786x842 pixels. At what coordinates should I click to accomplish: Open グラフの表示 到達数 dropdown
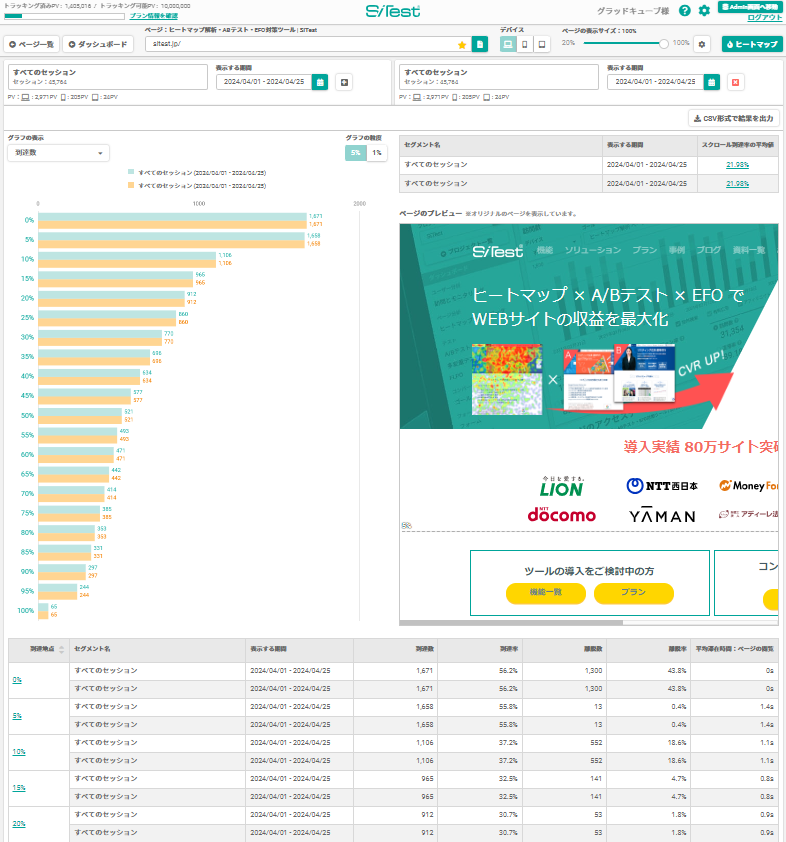(x=59, y=153)
